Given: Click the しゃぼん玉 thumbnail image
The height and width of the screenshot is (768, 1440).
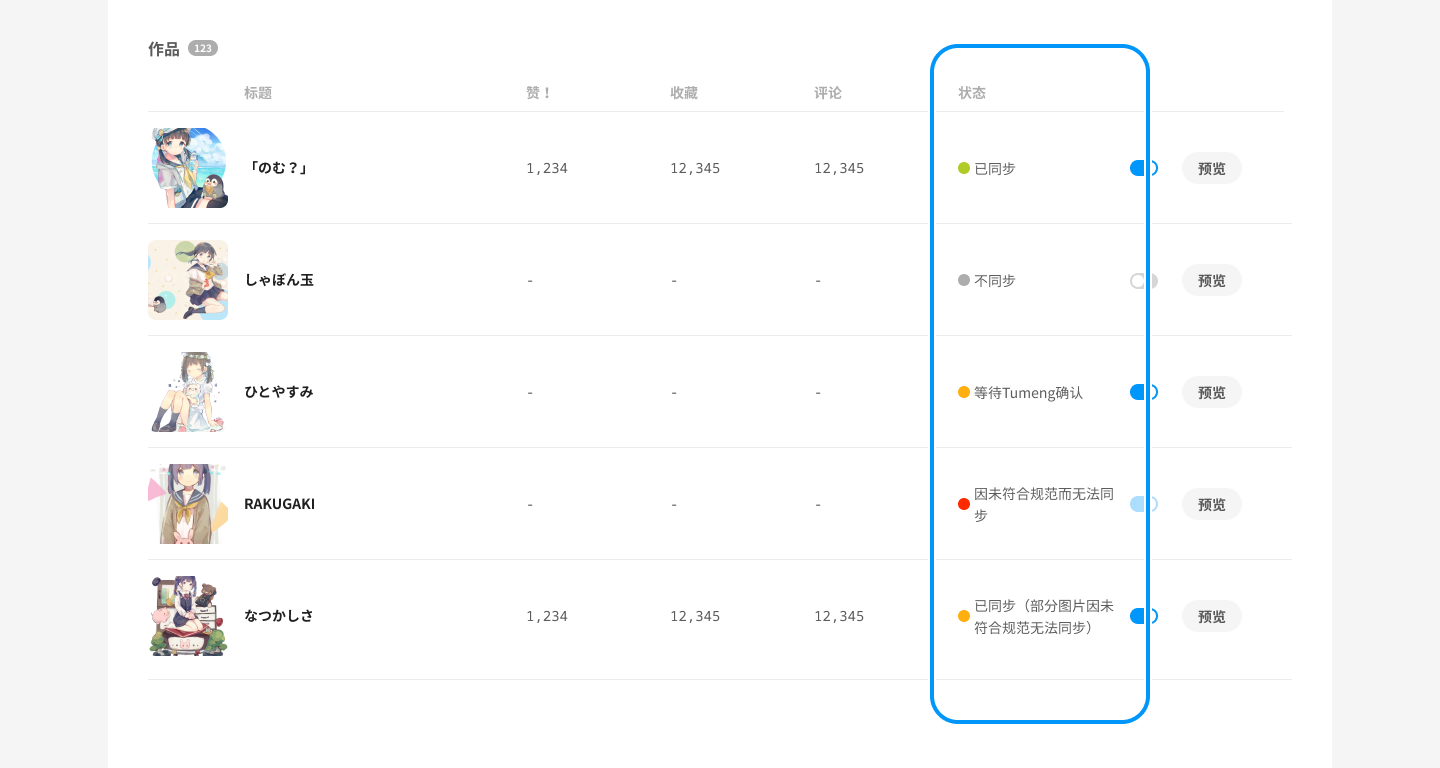Looking at the screenshot, I should point(188,280).
